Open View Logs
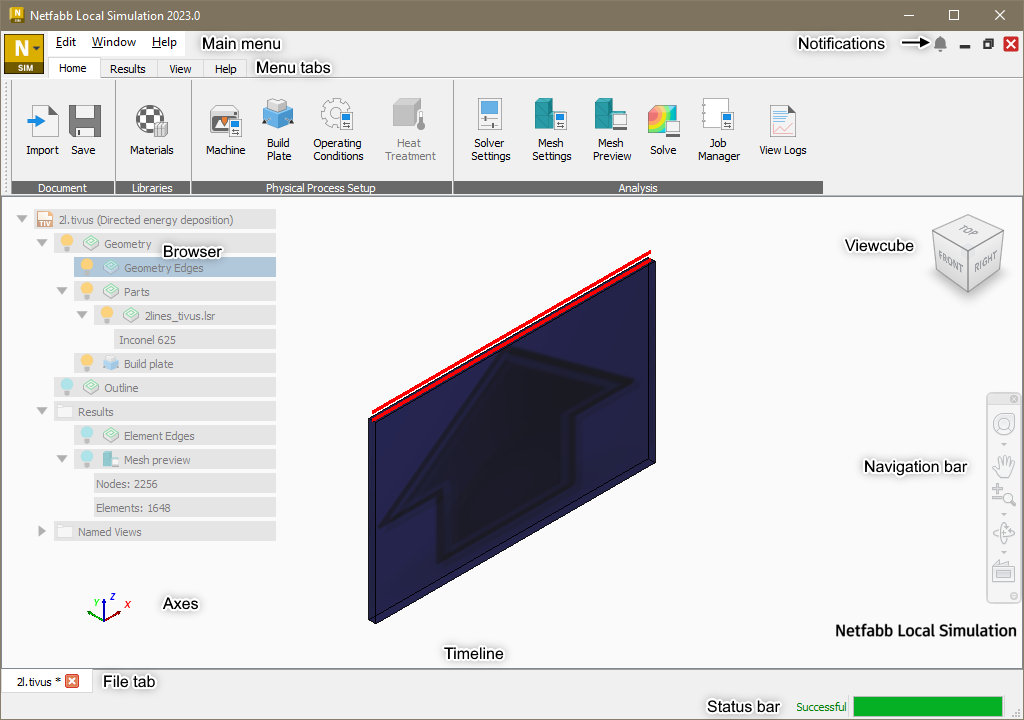 pyautogui.click(x=782, y=122)
